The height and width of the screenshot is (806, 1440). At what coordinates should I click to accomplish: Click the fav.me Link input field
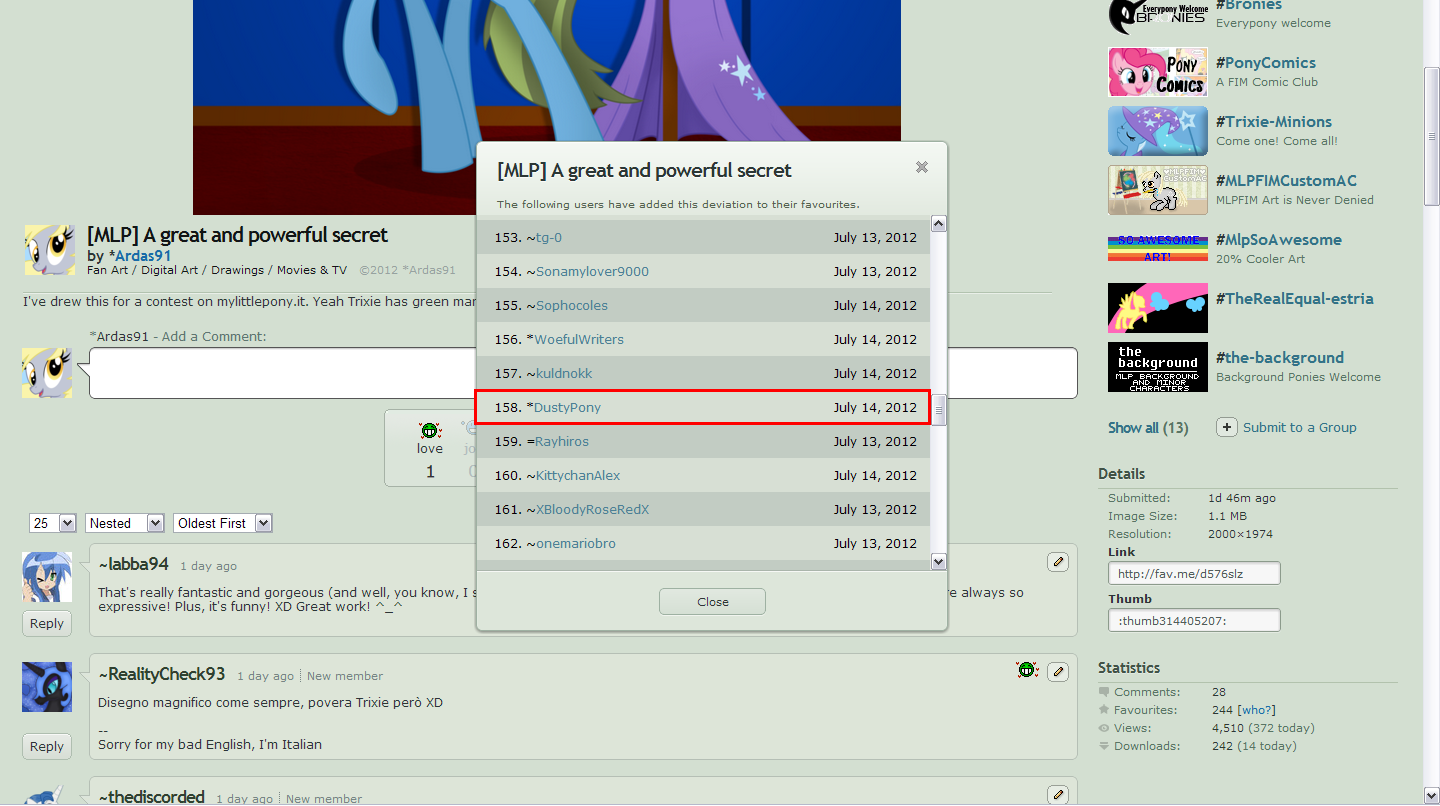click(x=1194, y=573)
